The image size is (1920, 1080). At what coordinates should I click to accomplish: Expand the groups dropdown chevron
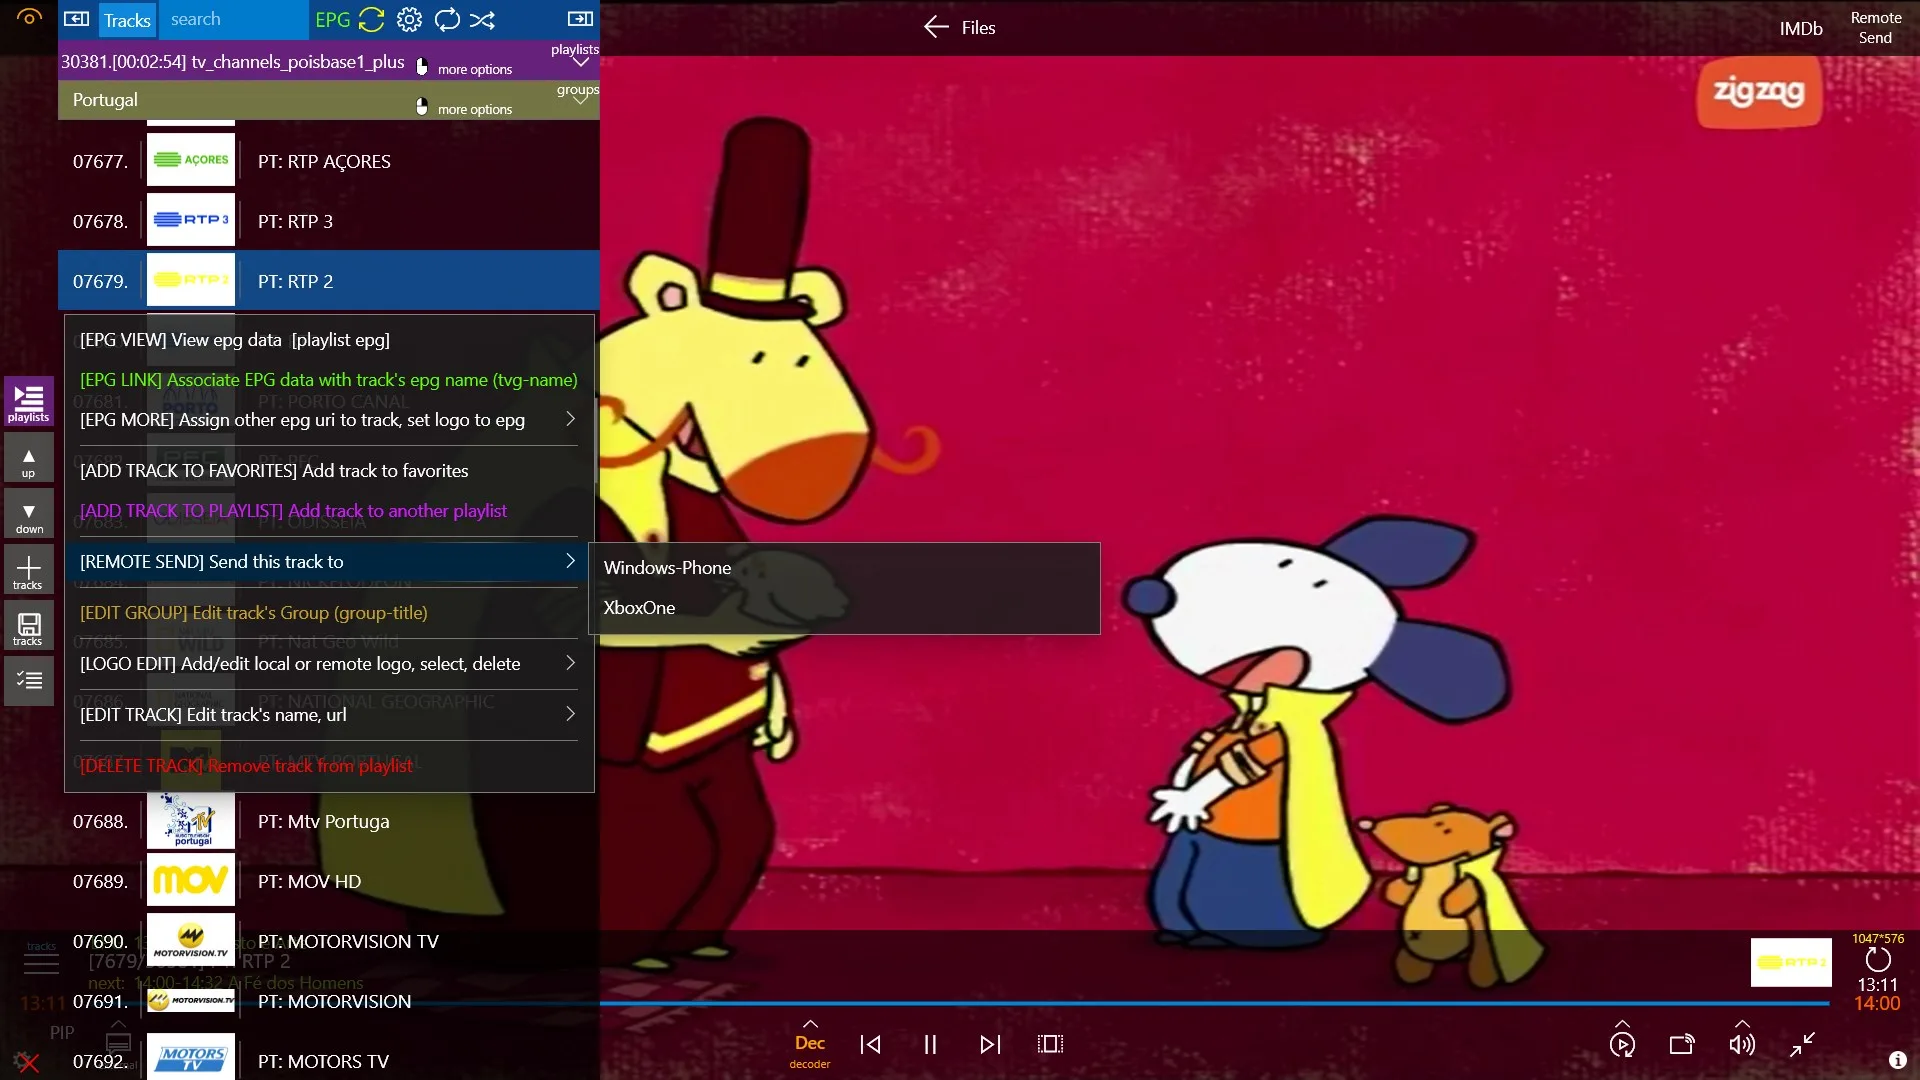580,100
